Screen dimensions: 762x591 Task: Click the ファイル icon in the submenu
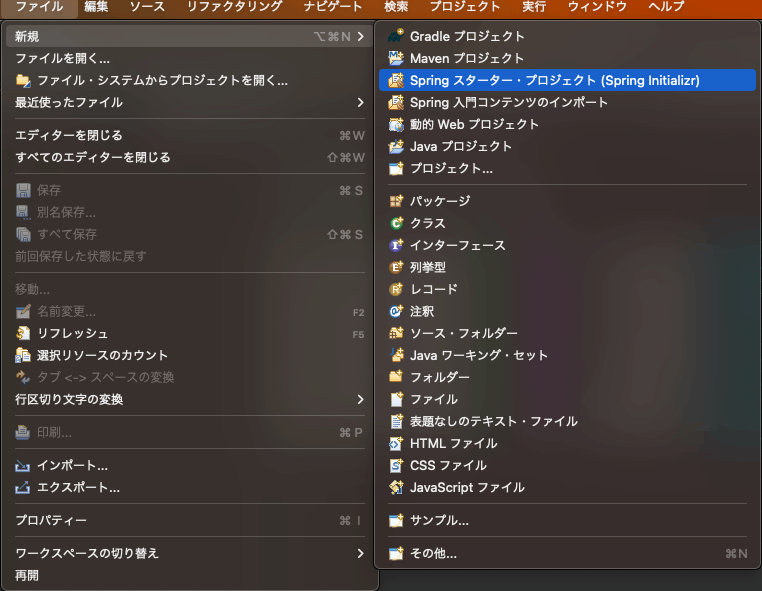pos(396,399)
